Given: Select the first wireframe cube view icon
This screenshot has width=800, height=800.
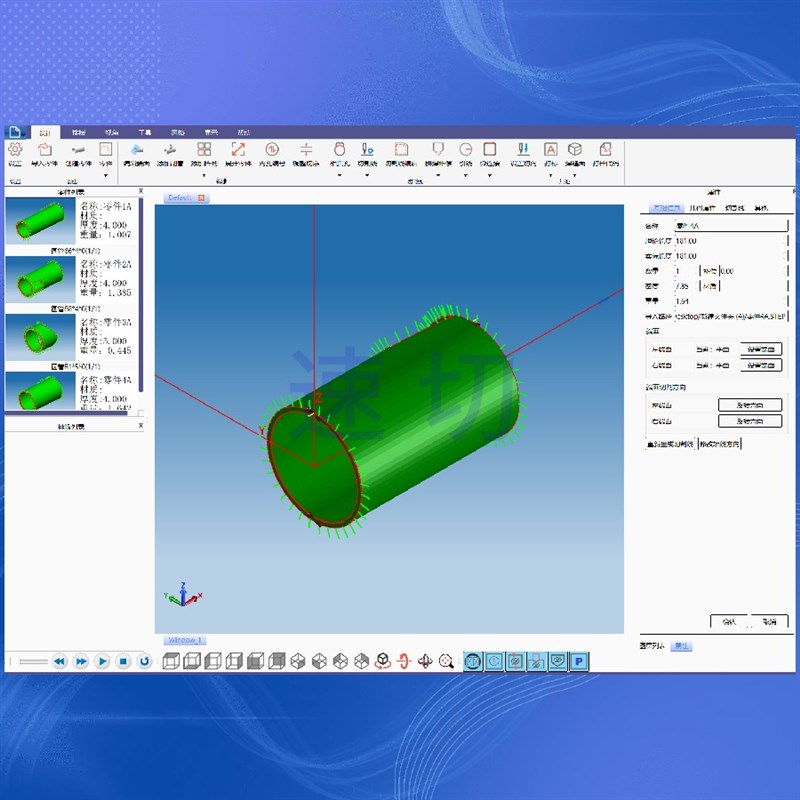Looking at the screenshot, I should click(x=171, y=661).
